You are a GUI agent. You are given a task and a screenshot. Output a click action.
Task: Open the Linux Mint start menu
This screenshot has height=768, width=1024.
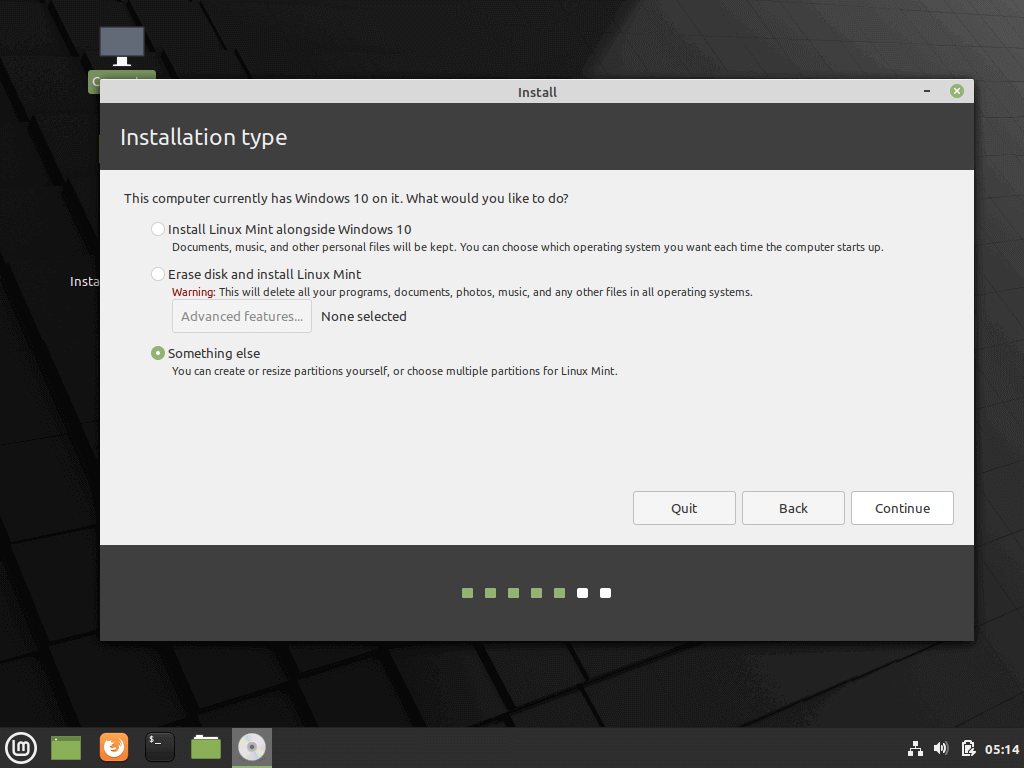(21, 747)
